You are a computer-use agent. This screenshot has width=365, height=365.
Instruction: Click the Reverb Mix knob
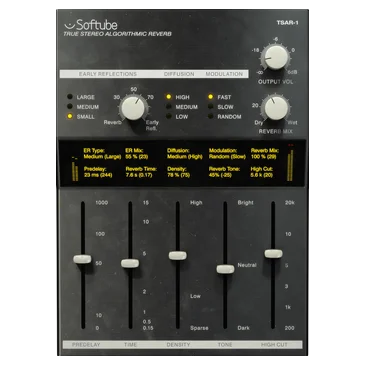276,108
